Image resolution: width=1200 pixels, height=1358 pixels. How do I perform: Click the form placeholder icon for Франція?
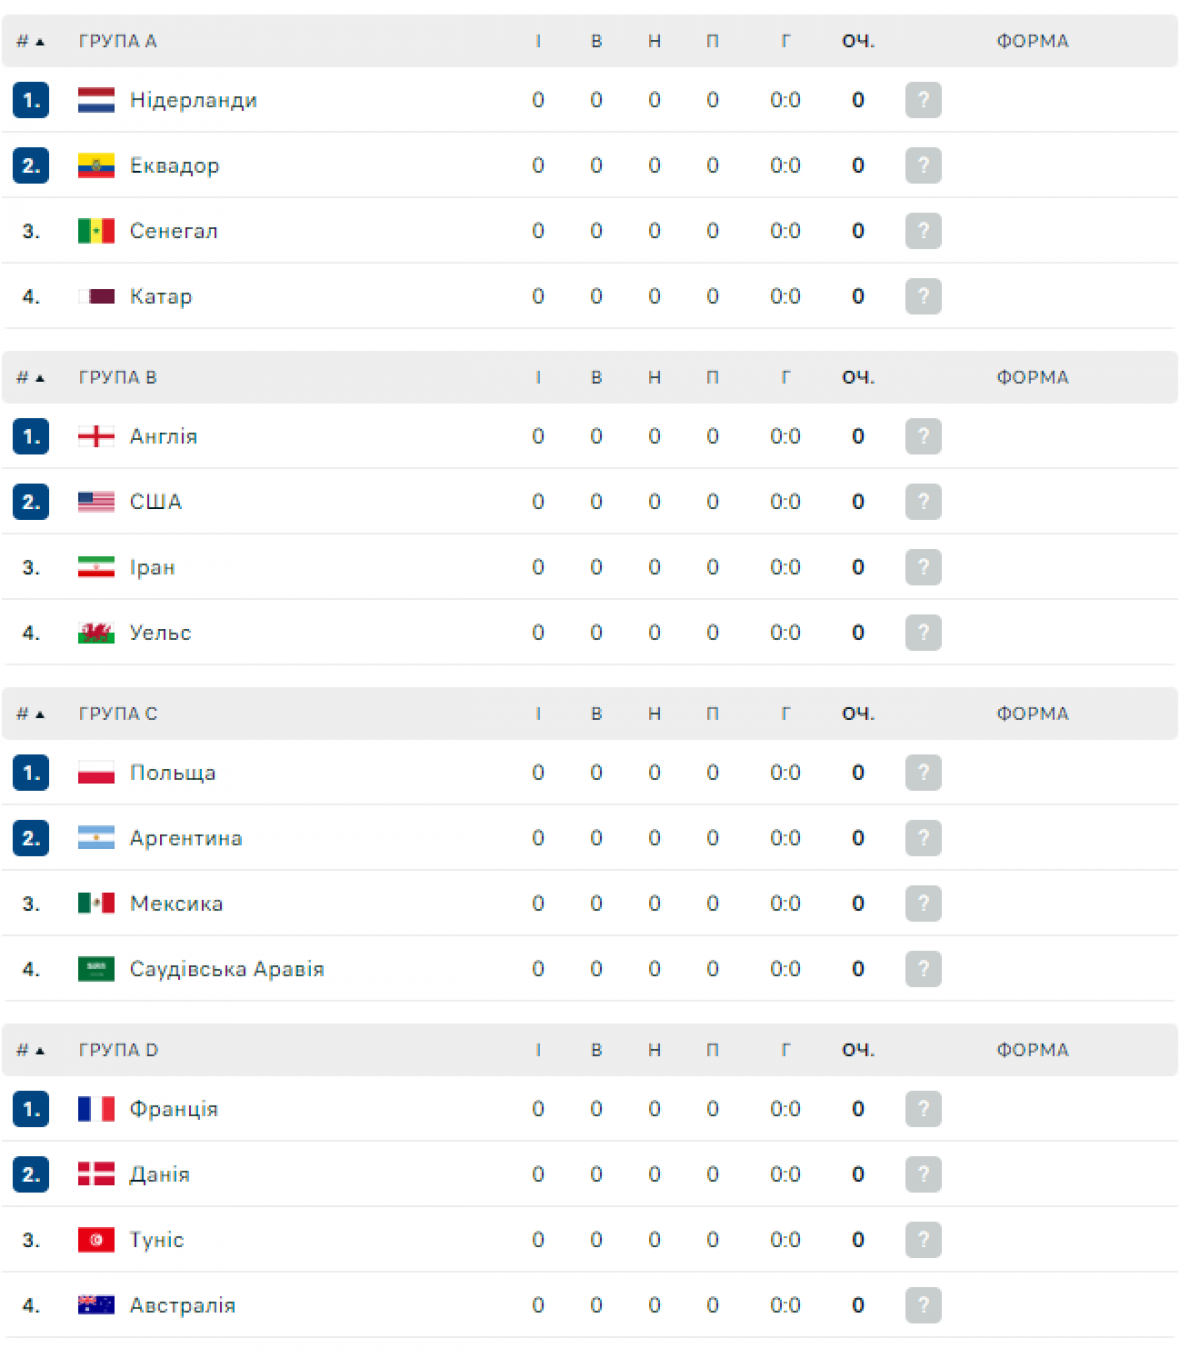(923, 1109)
